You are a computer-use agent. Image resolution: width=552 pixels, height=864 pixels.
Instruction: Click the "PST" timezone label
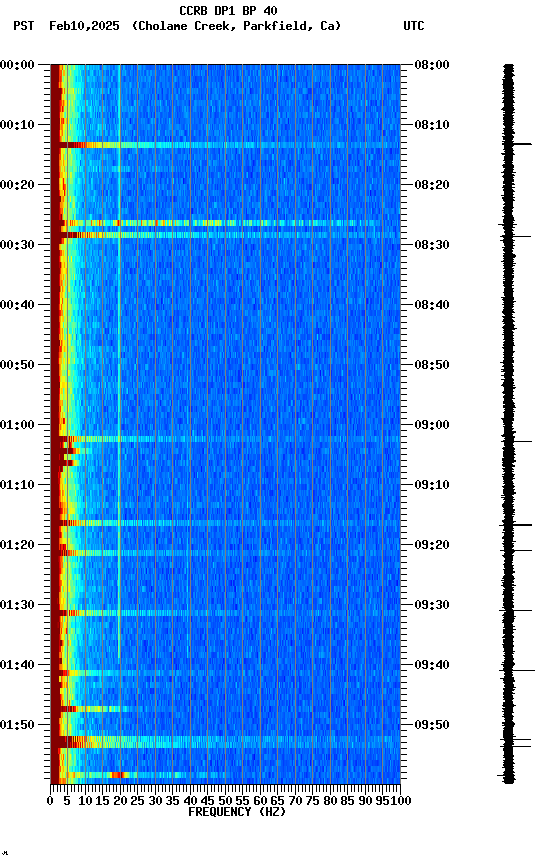click(x=24, y=26)
